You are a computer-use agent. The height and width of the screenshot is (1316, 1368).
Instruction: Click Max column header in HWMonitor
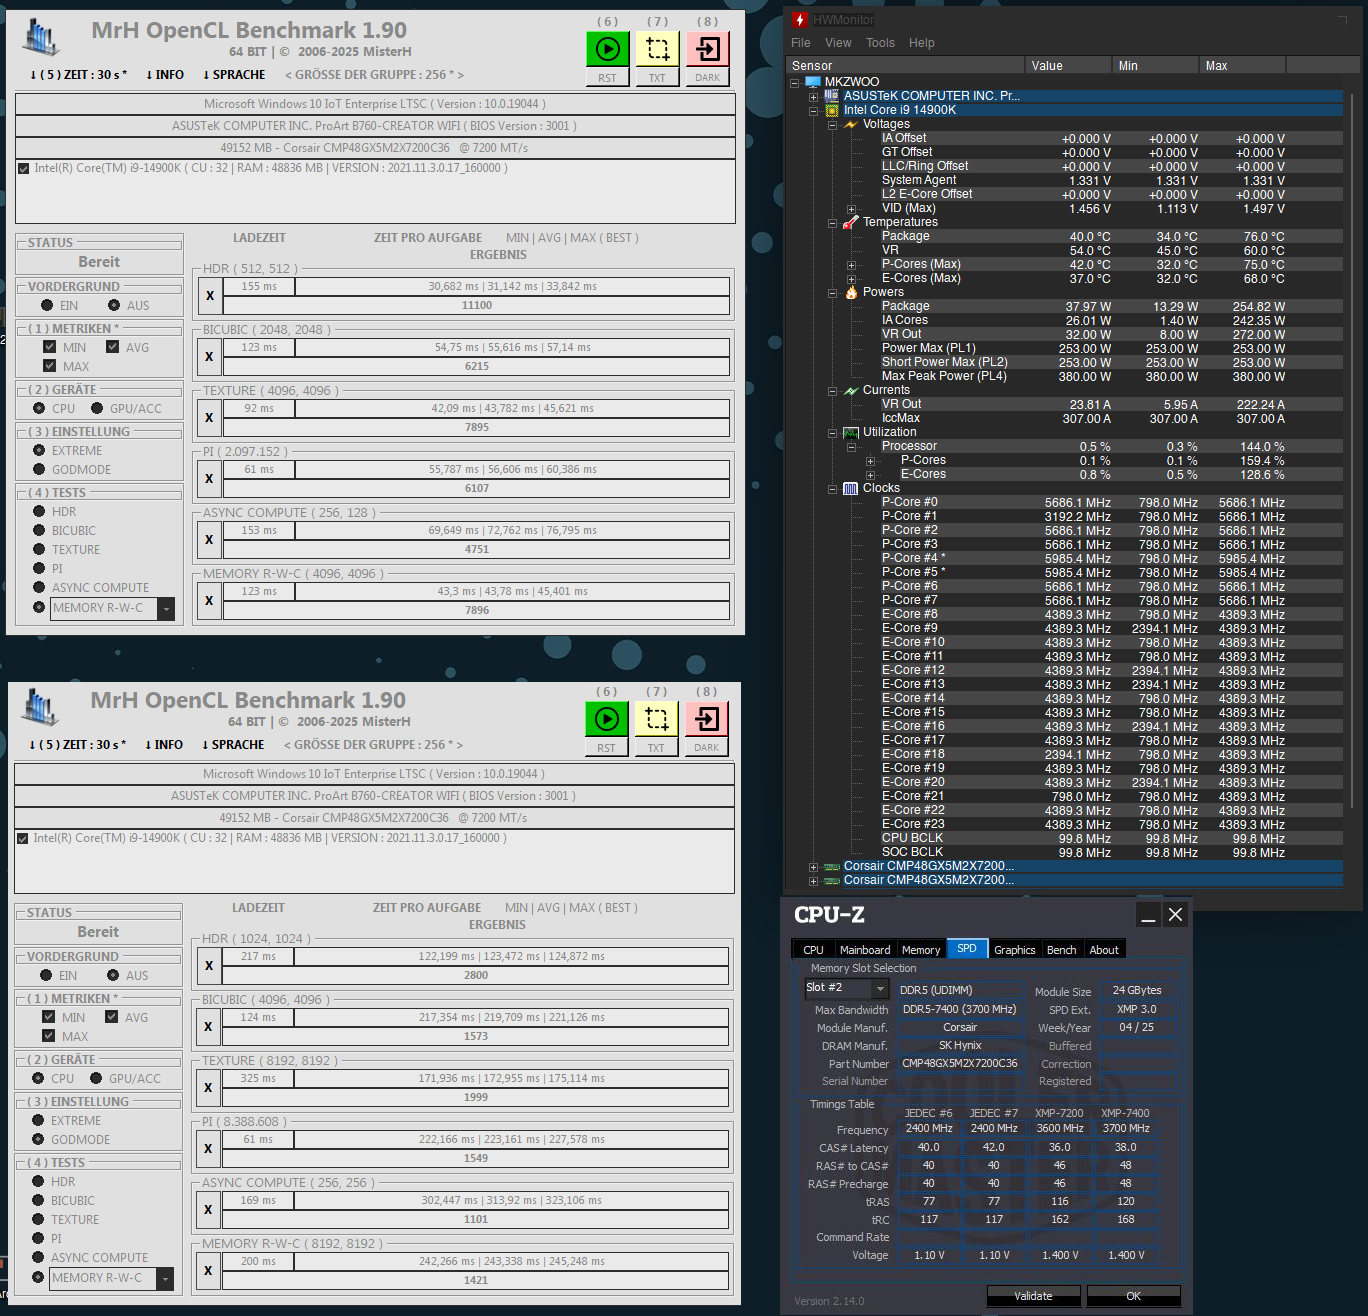(1242, 66)
